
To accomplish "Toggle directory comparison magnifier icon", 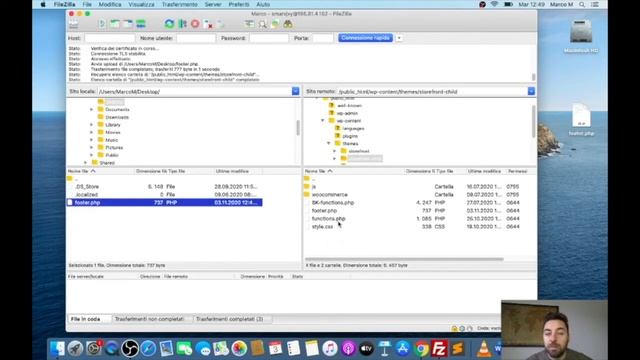I will coord(262,24).
